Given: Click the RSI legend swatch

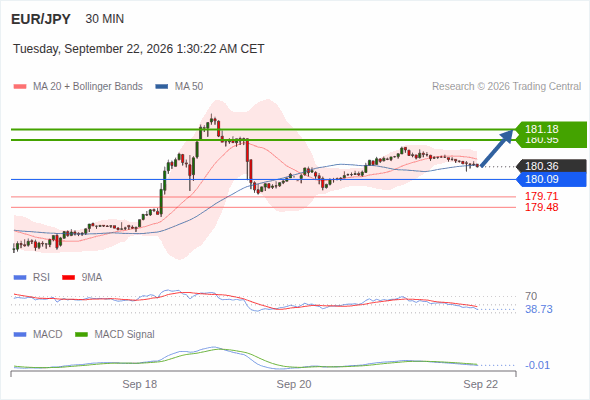Looking at the screenshot, I should (20, 278).
